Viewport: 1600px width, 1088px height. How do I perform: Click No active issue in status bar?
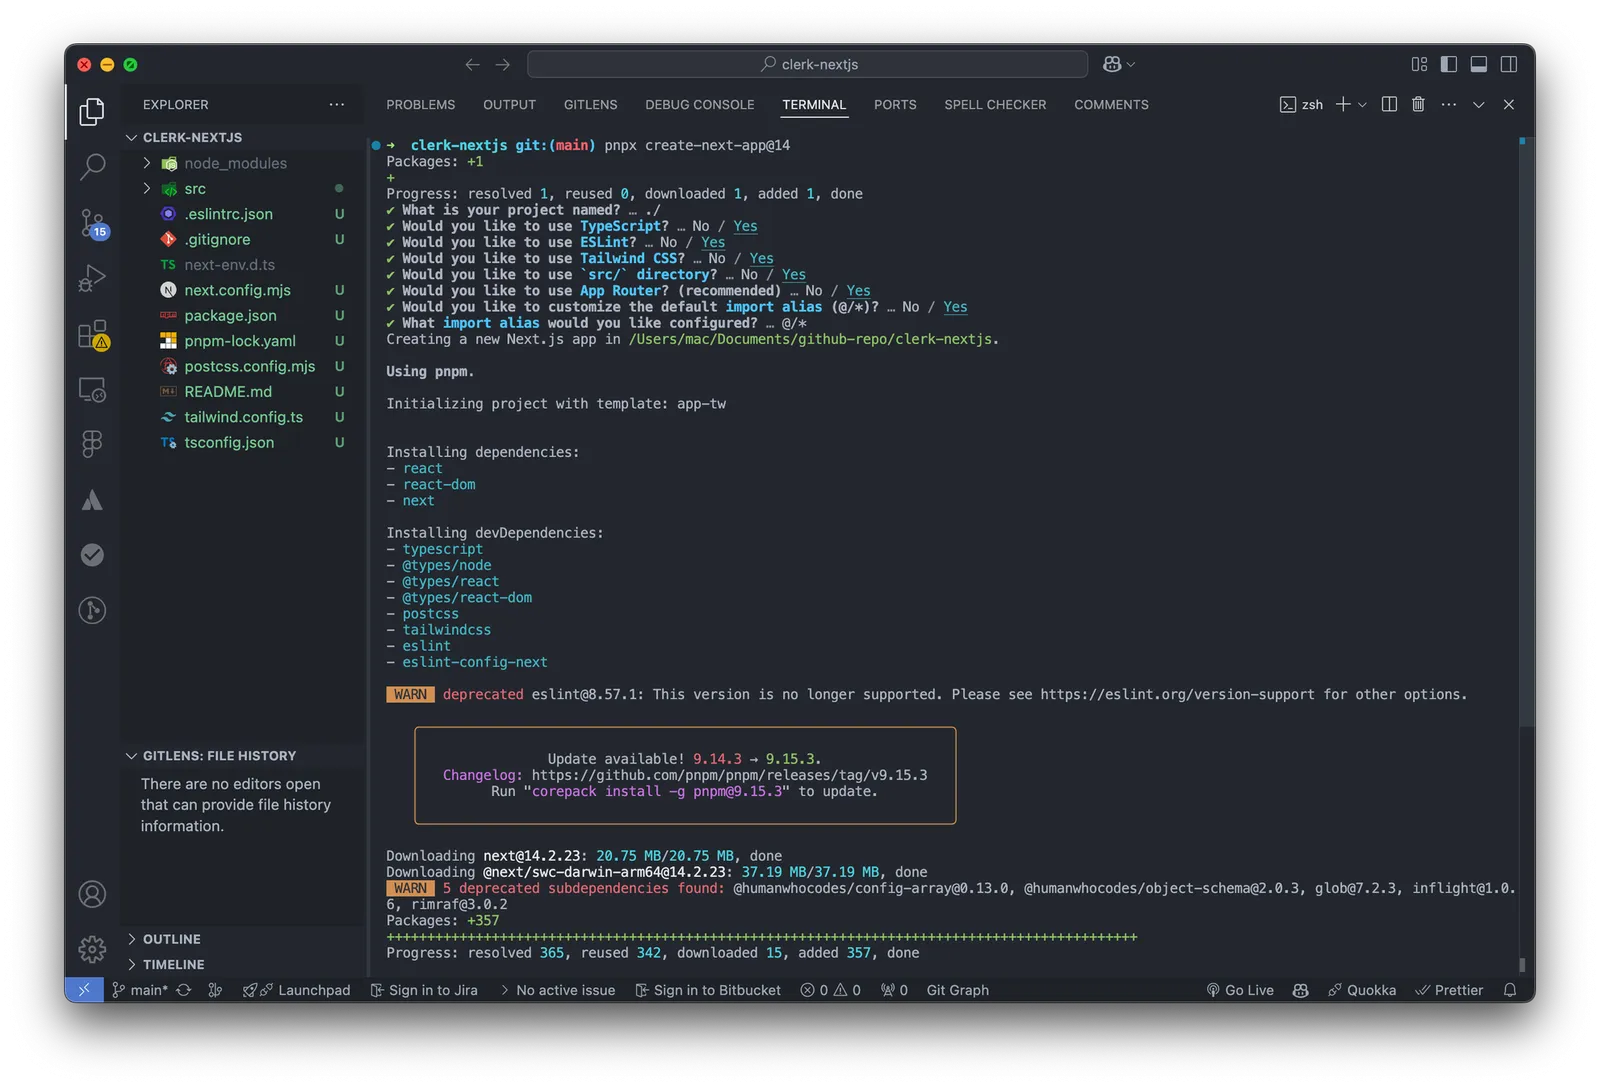pyautogui.click(x=556, y=990)
